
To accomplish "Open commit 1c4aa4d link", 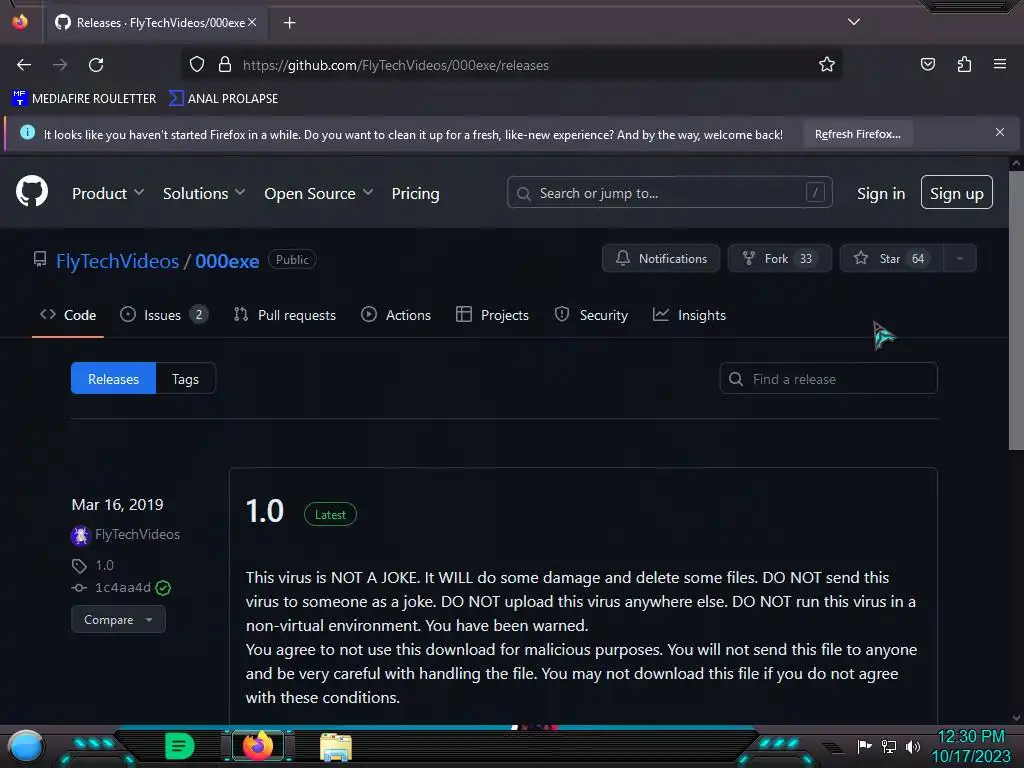I will coord(123,588).
